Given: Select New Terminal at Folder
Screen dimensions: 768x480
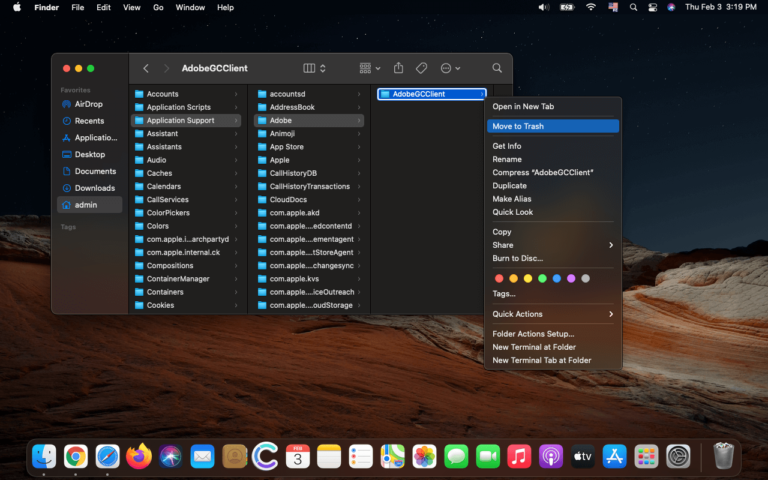Looking at the screenshot, I should point(552,347).
